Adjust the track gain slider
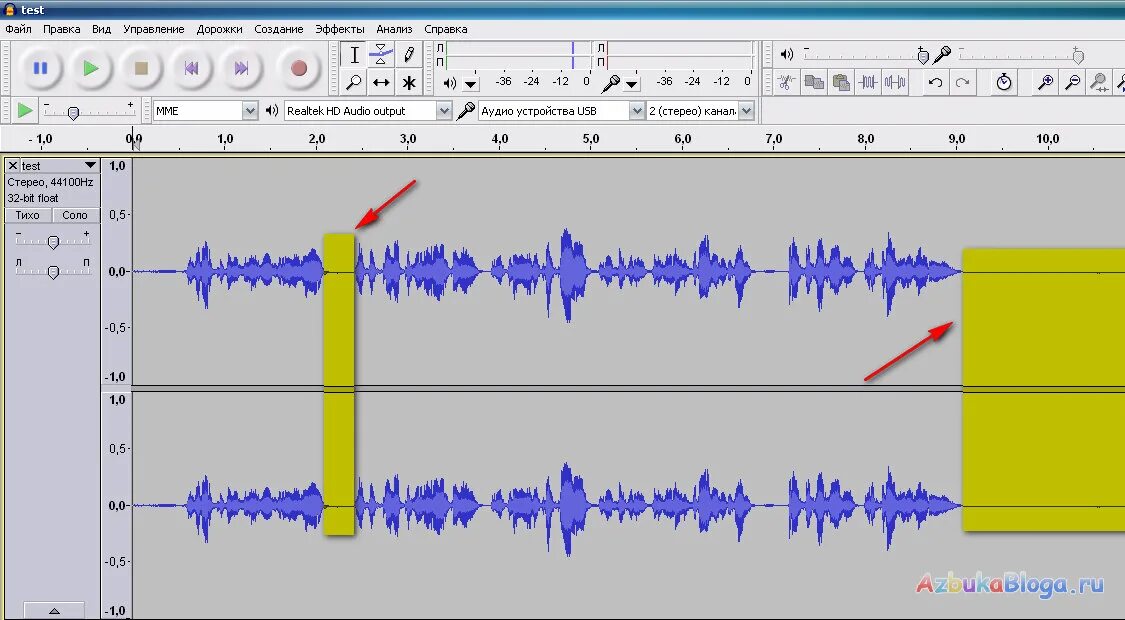The image size is (1125, 620). pos(53,243)
